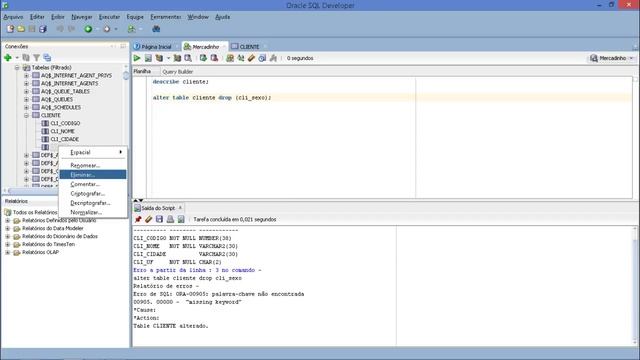Open the Arquivo menu
640x360 pixels.
tap(13, 17)
